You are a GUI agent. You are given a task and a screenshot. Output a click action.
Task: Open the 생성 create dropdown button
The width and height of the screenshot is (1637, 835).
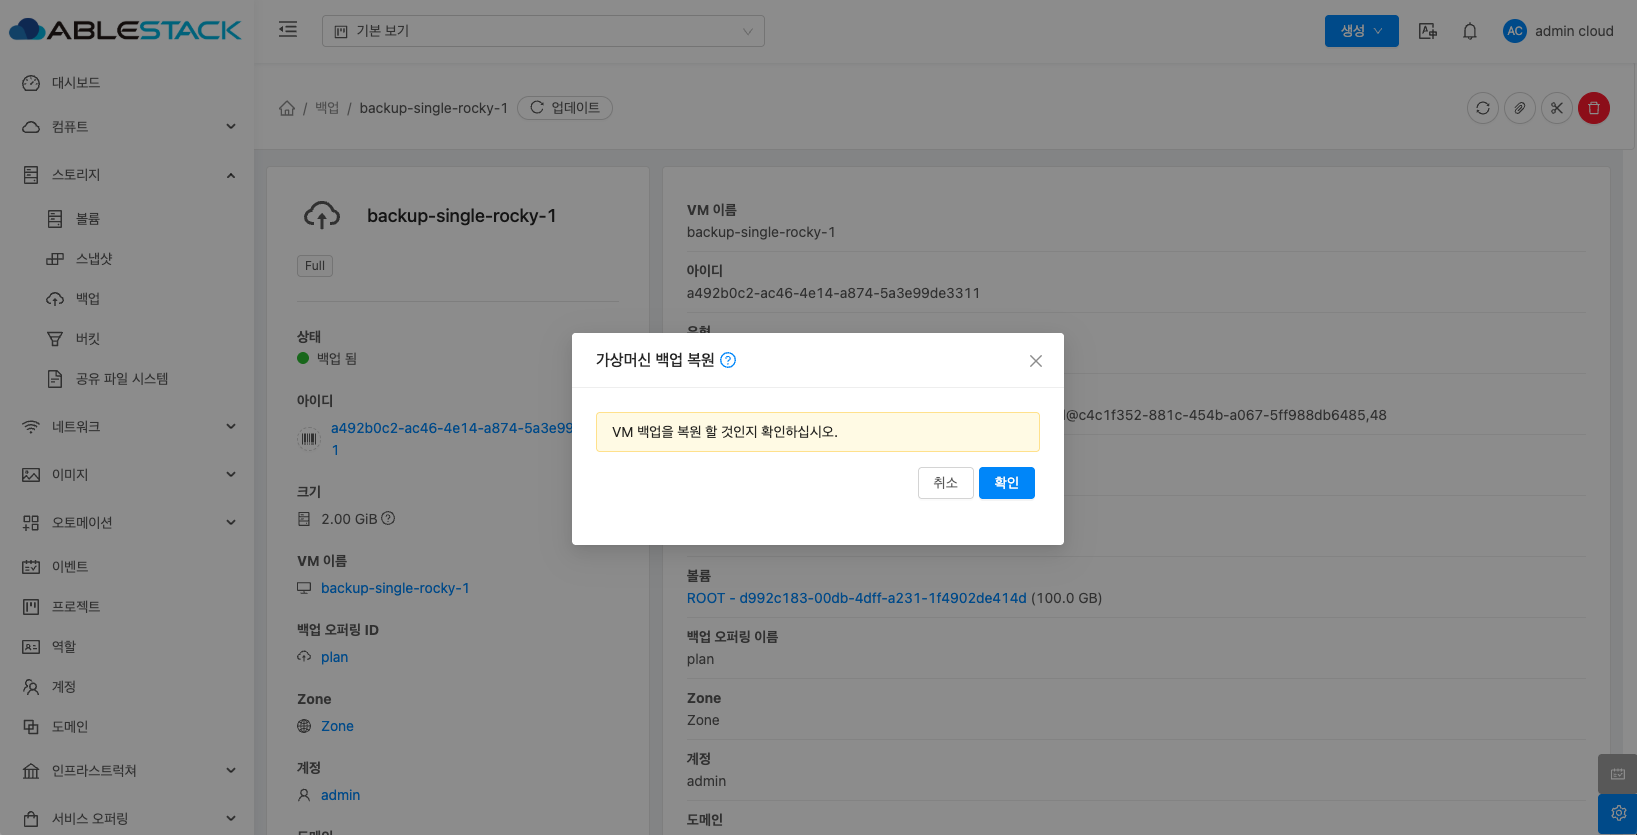1361,31
